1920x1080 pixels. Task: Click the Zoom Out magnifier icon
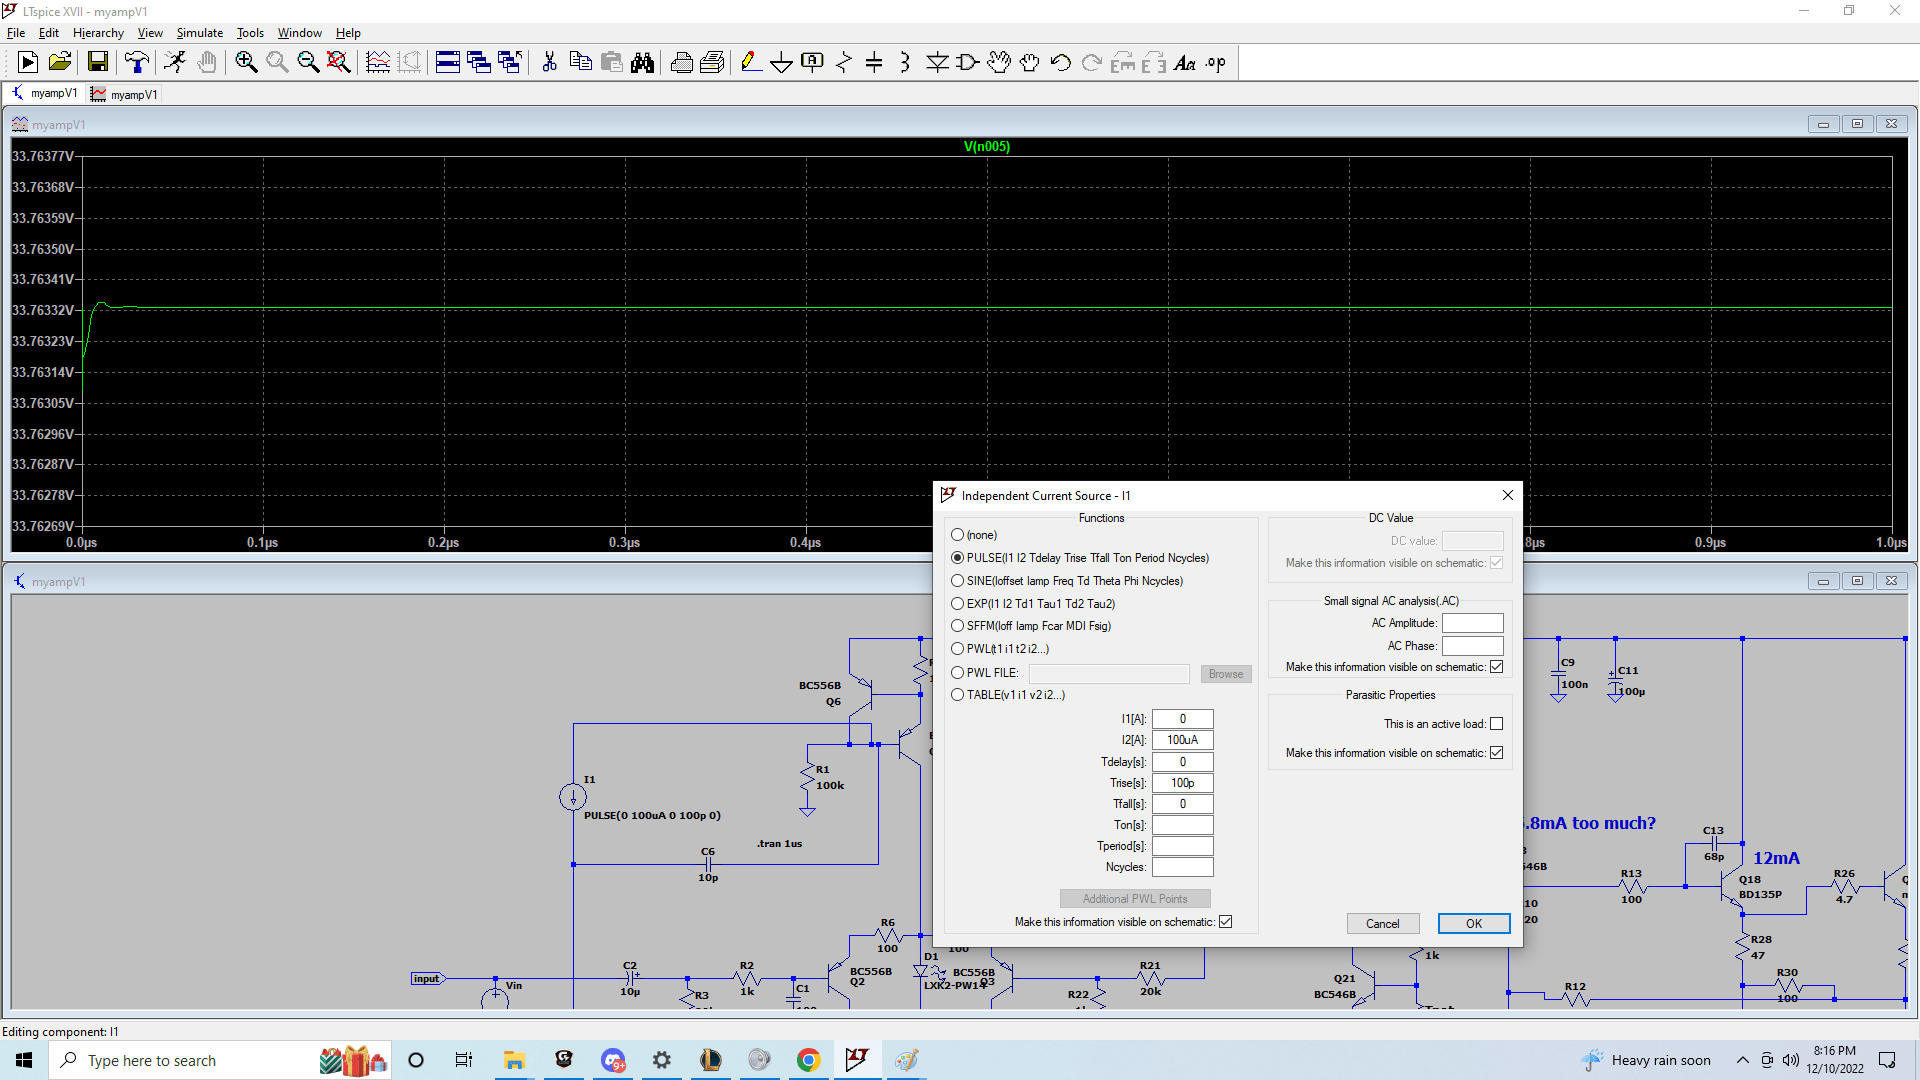[308, 63]
